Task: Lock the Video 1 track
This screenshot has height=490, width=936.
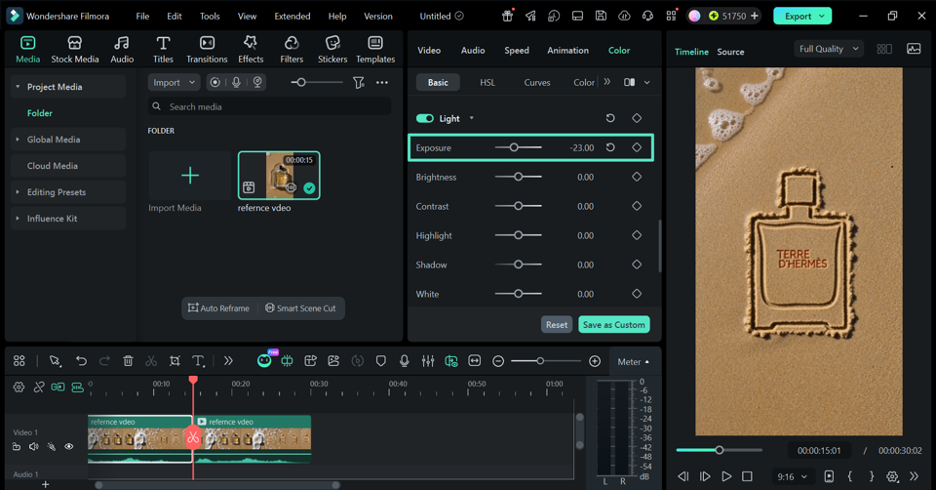Action: [x=17, y=446]
